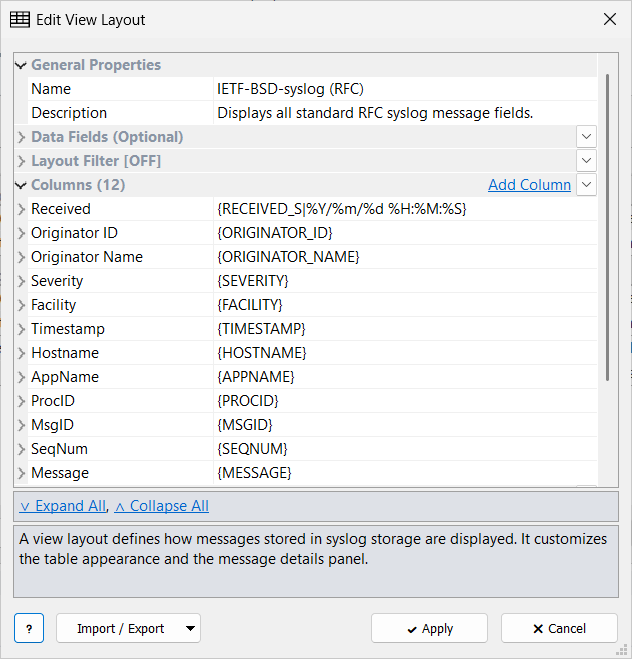Select the {ORIGINATOR_ID} value cell

tap(405, 233)
